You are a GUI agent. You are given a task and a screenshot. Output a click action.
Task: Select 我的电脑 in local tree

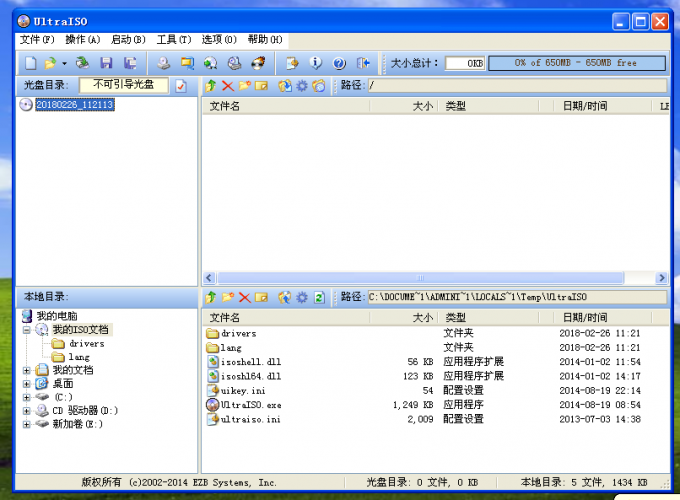(x=57, y=316)
